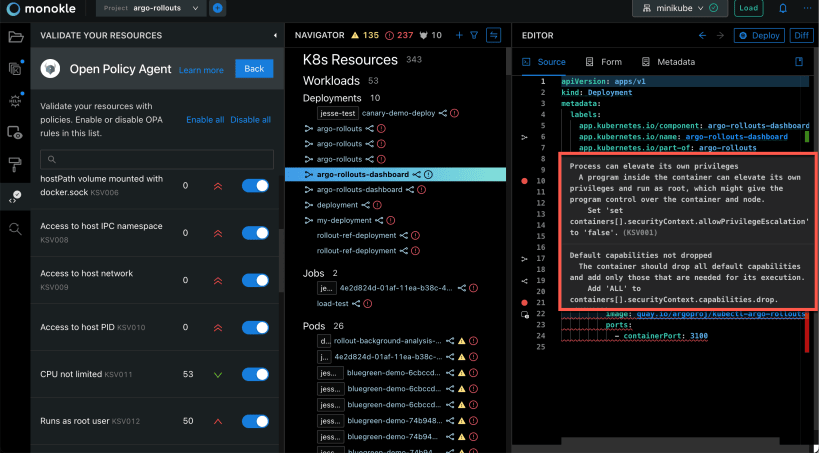Click the OPA rules search field

(155, 159)
